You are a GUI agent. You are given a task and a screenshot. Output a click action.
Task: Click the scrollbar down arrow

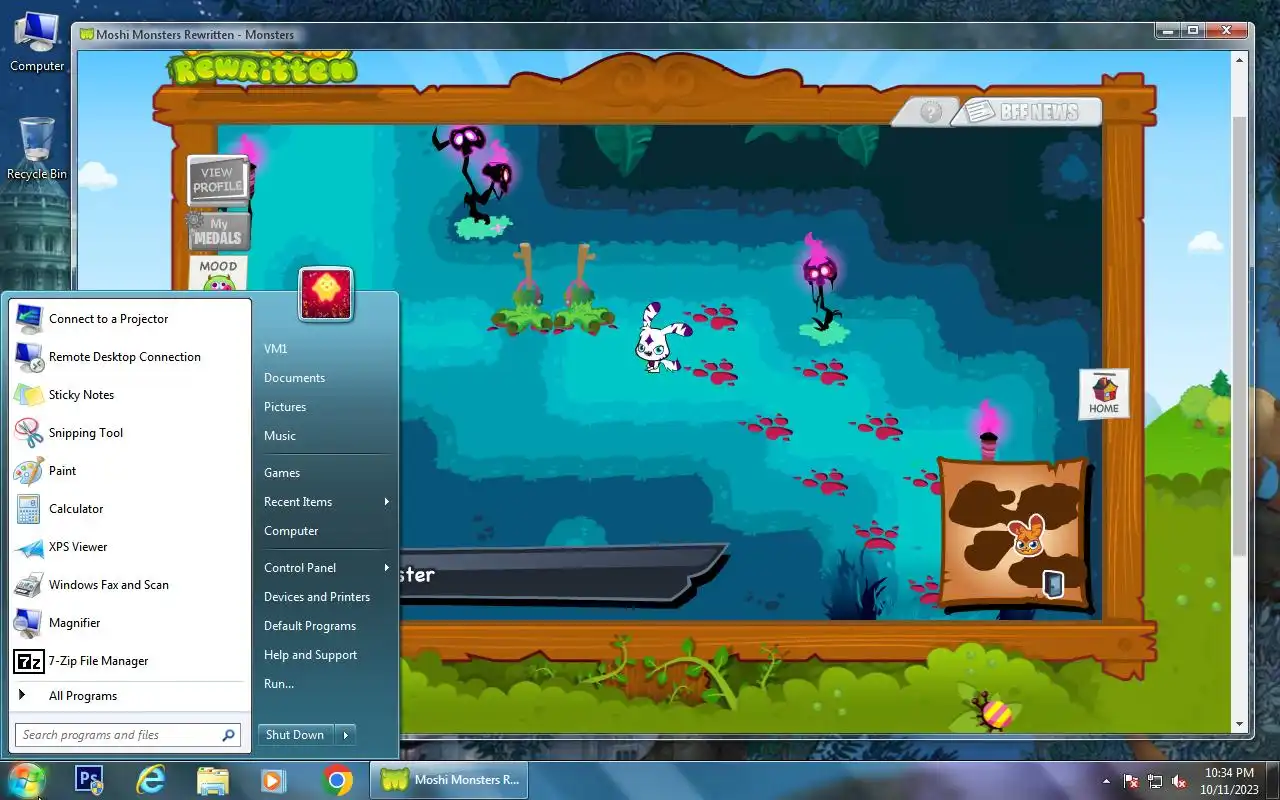tap(1240, 725)
